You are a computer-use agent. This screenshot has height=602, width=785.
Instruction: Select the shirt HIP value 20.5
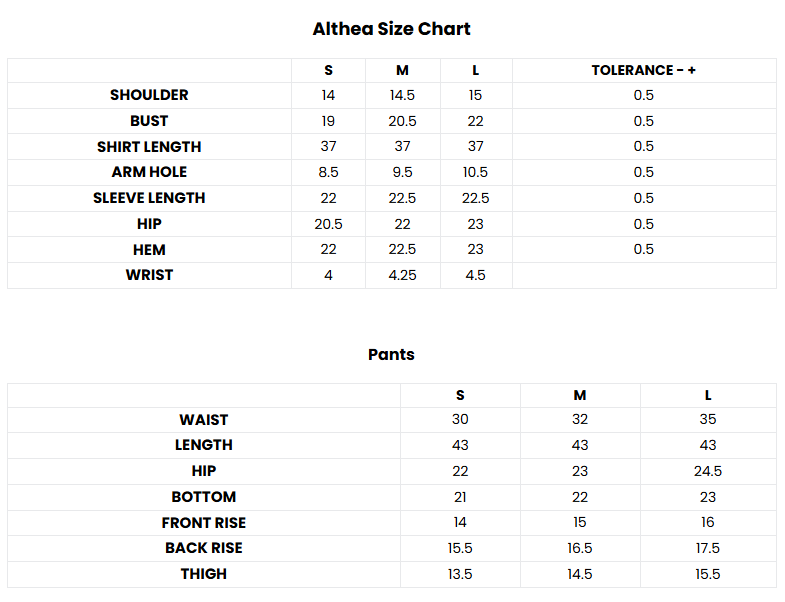coord(328,224)
